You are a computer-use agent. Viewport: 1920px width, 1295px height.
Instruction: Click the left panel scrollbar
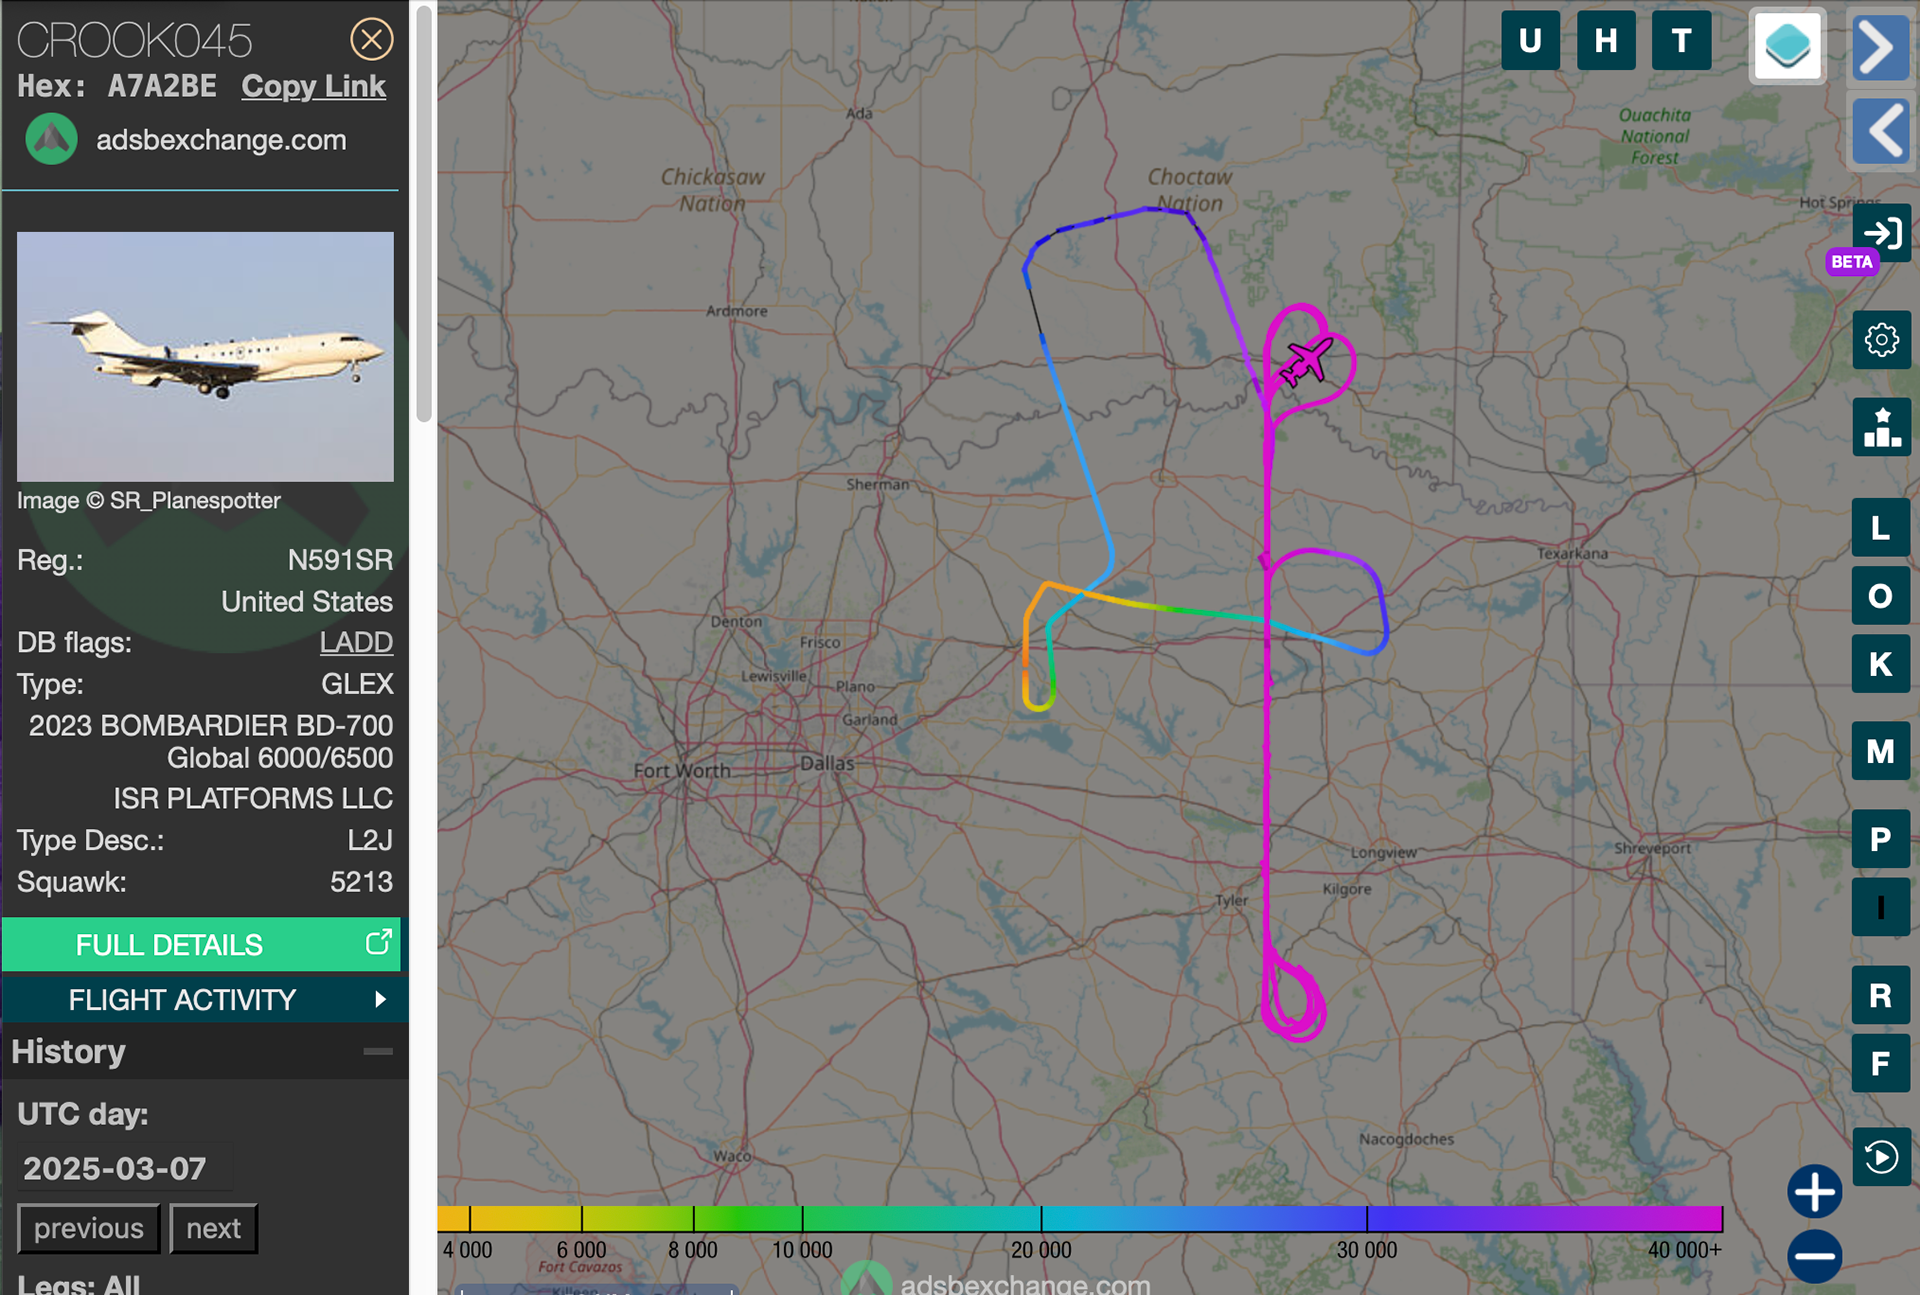coord(424,213)
